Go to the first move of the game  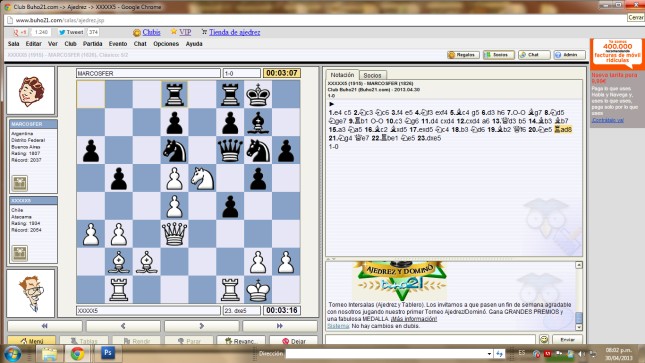tap(44, 326)
